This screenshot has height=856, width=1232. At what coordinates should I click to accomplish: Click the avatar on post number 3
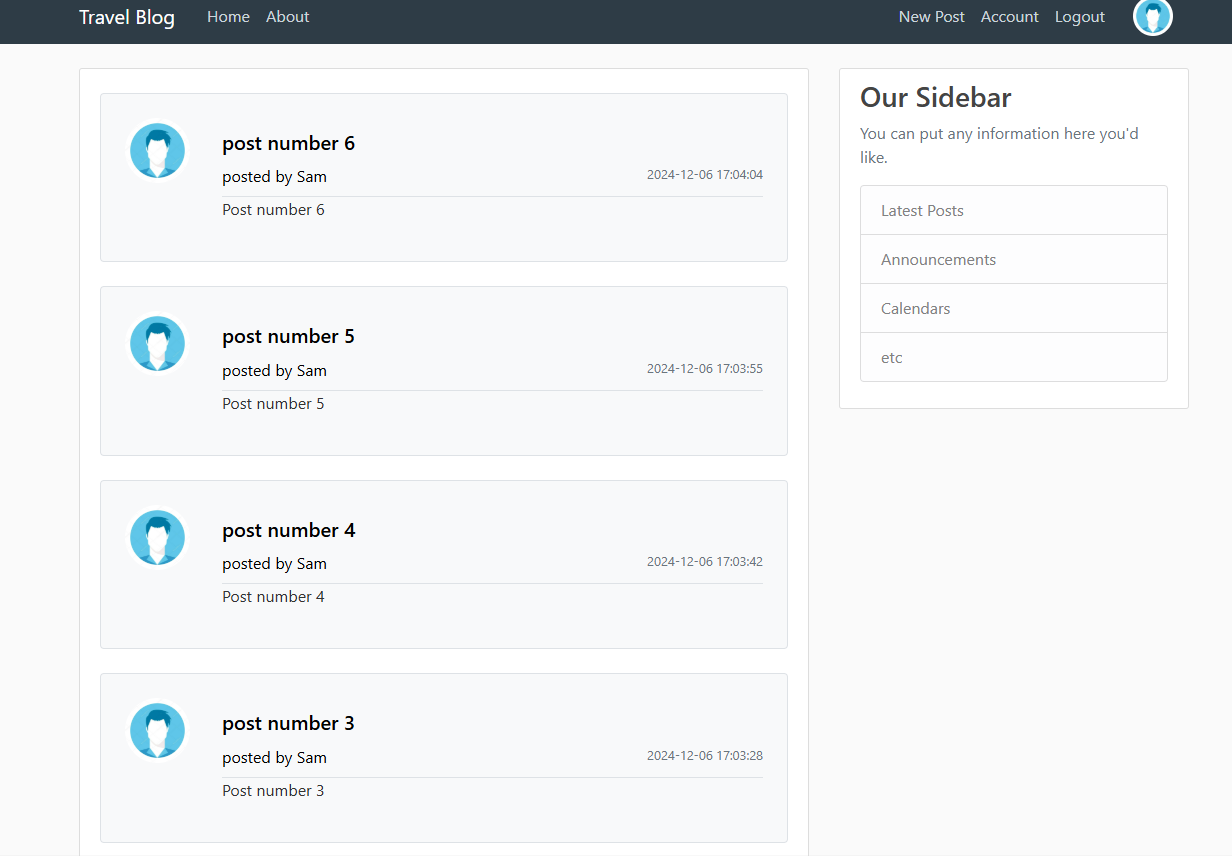click(x=157, y=731)
